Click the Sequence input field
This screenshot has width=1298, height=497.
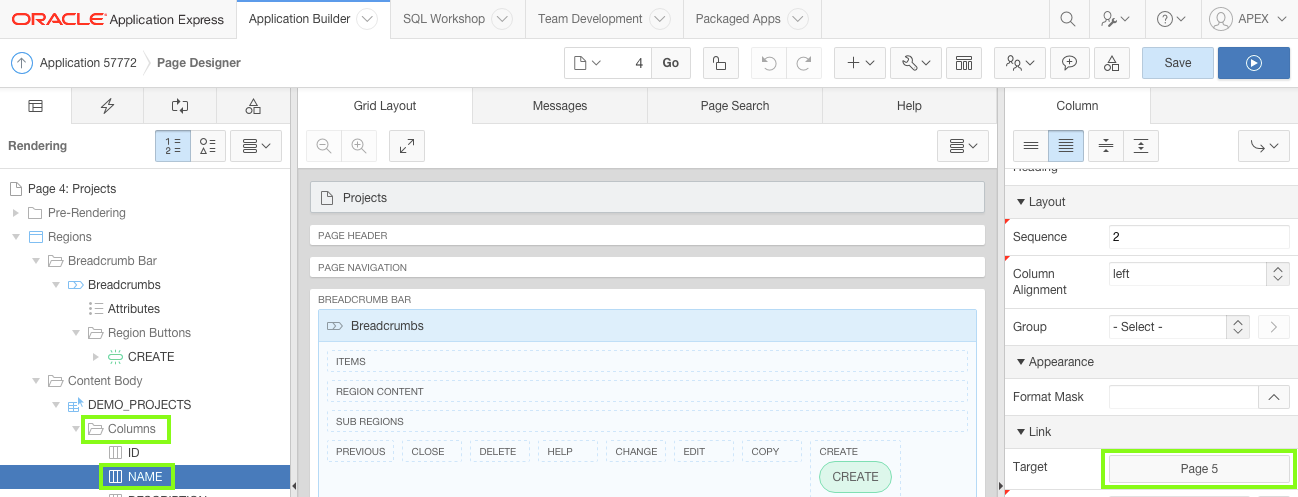[1198, 237]
